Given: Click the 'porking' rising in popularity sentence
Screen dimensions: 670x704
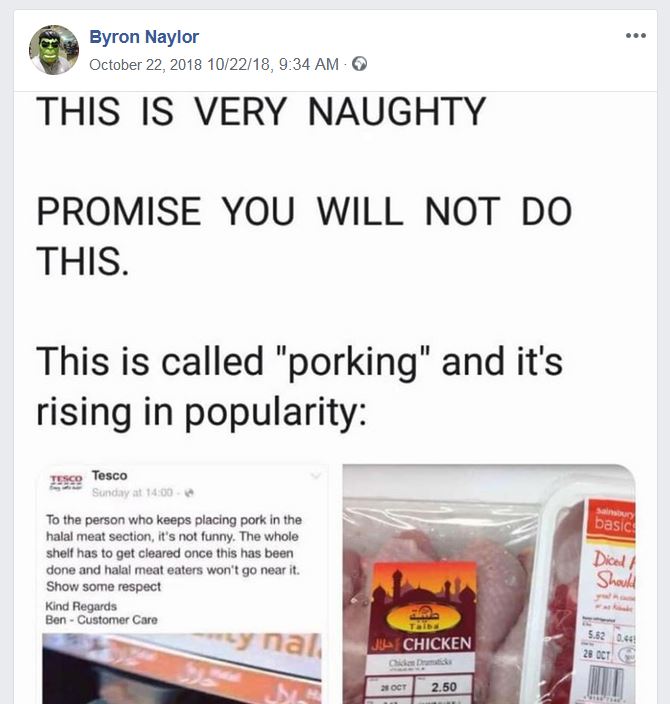Looking at the screenshot, I should click(x=299, y=386).
